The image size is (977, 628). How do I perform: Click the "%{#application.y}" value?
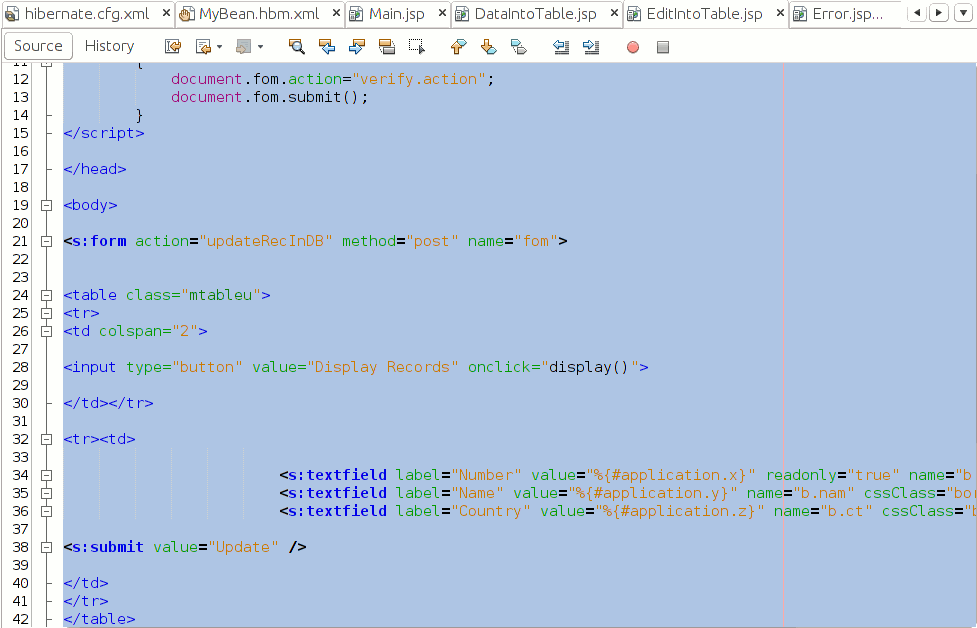pos(653,493)
